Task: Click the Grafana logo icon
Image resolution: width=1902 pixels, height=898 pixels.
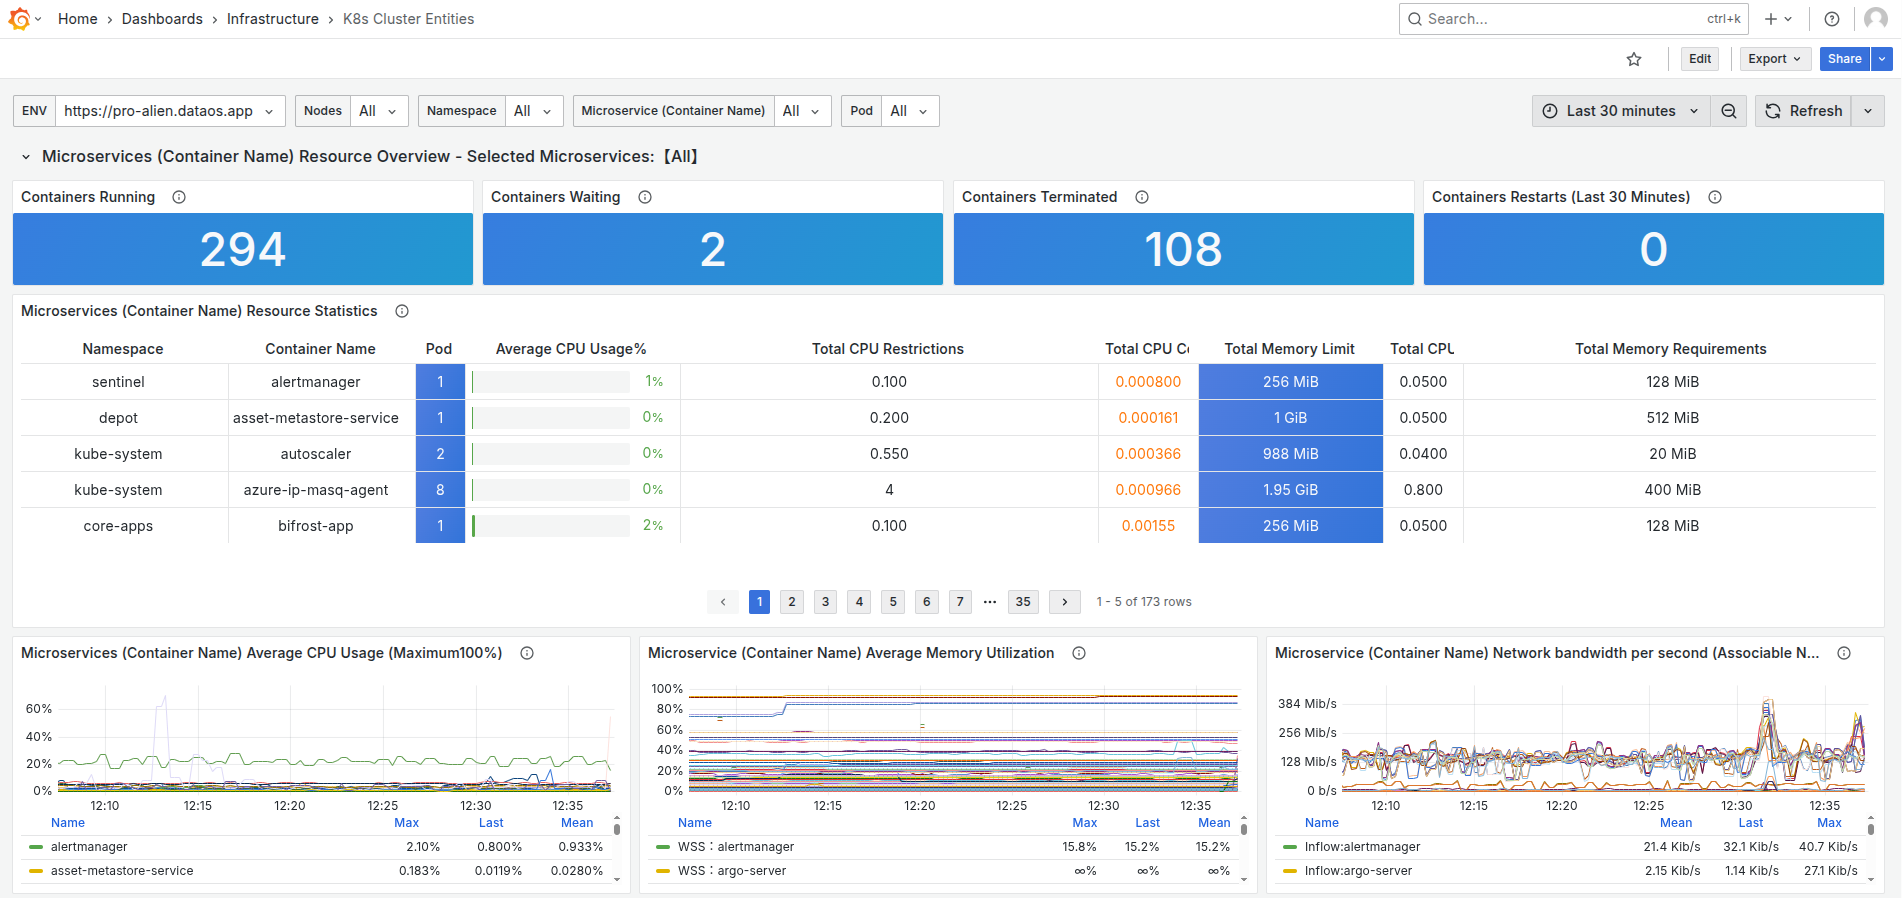Action: click(19, 19)
